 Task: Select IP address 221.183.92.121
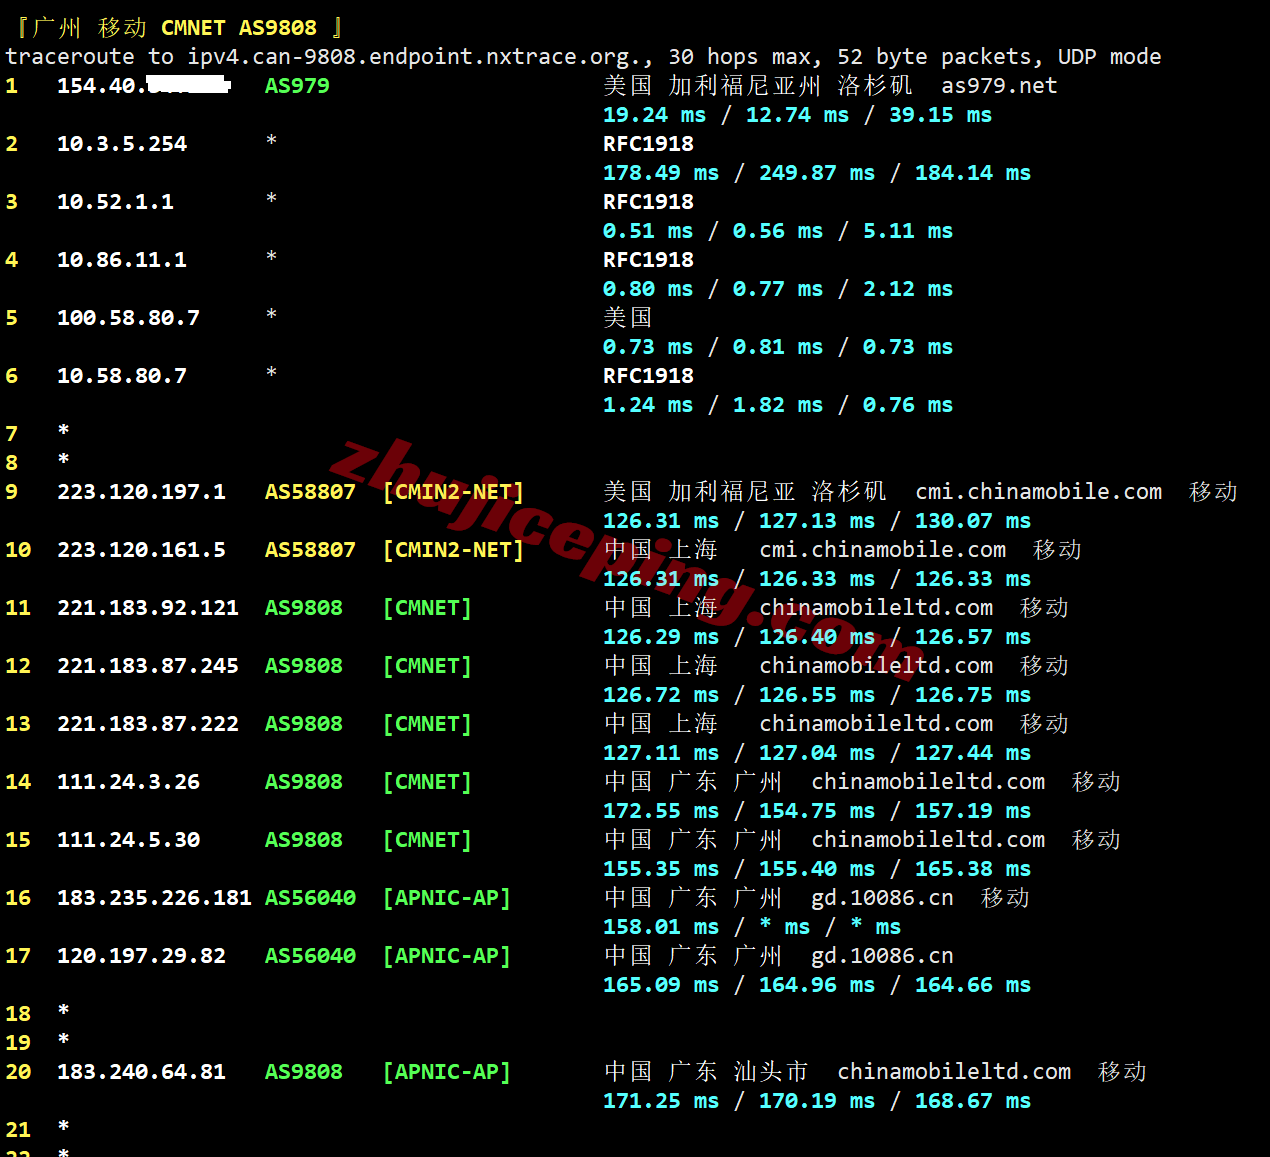148,608
